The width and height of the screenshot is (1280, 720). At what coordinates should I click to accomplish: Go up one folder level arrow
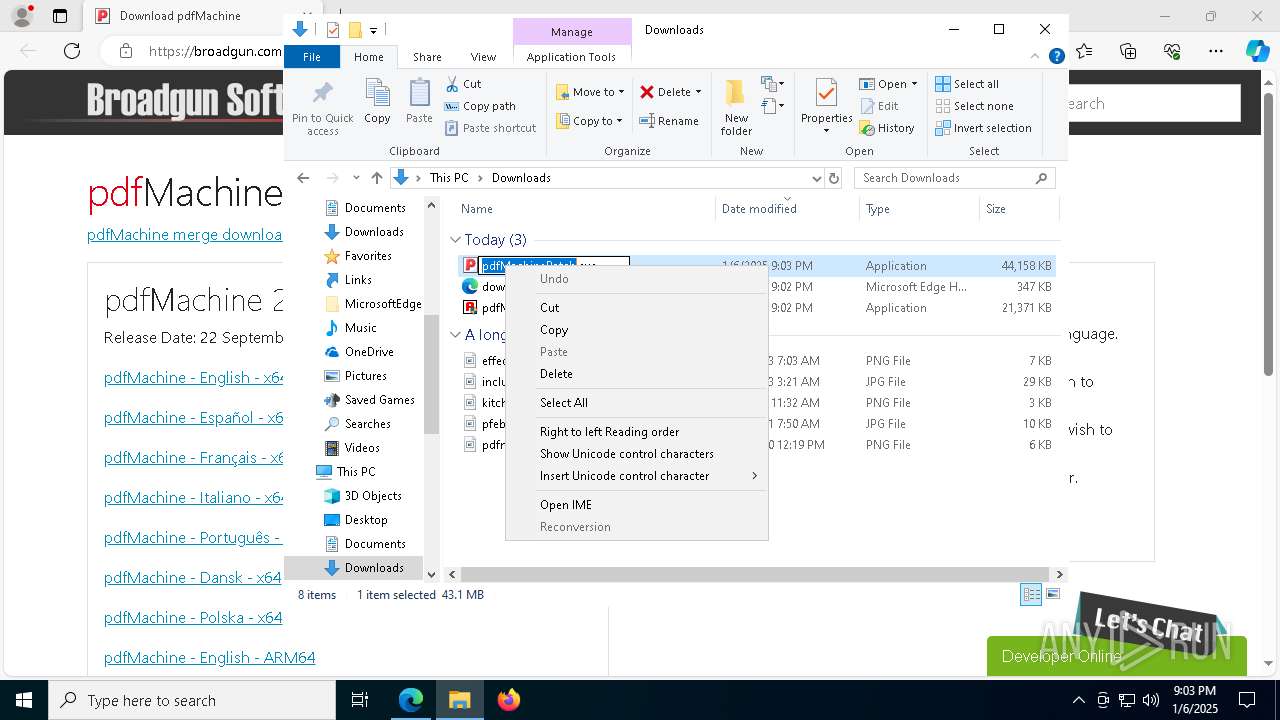[376, 178]
